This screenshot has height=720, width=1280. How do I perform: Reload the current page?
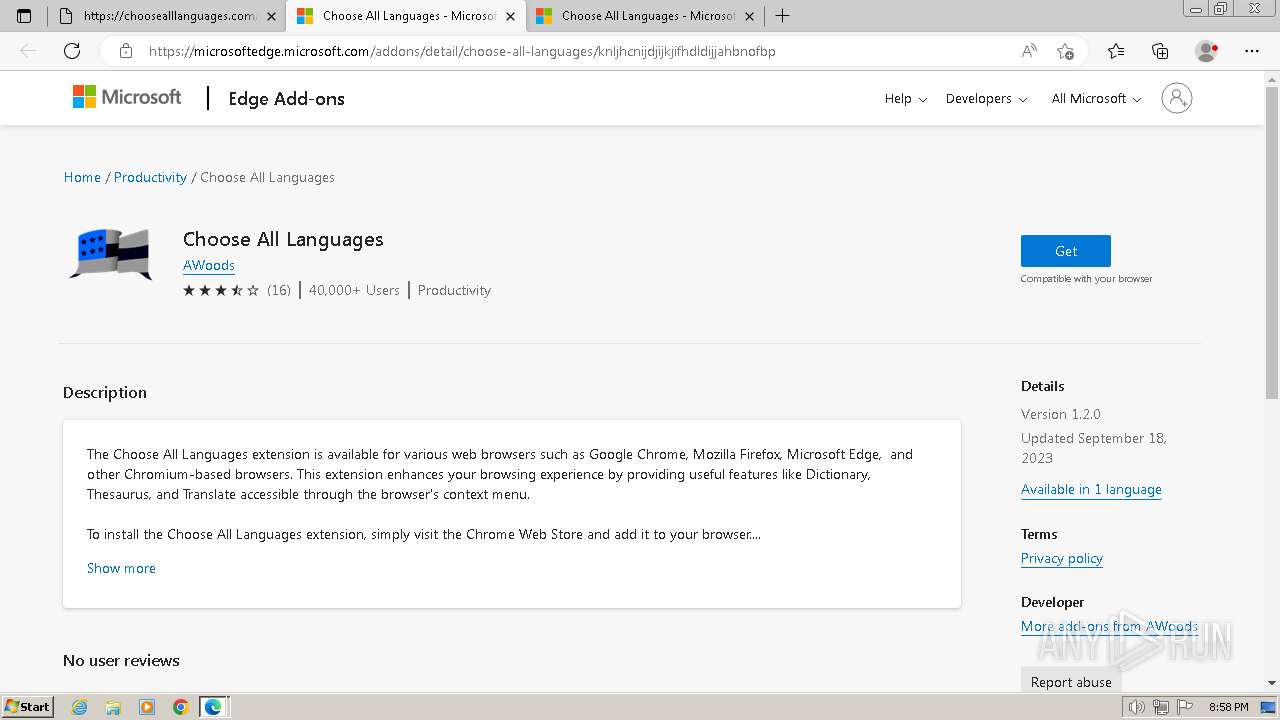point(72,51)
